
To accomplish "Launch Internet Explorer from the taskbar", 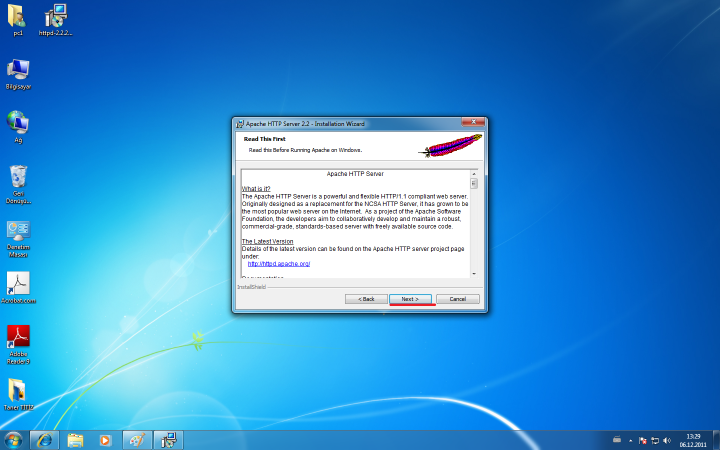I will click(44, 439).
